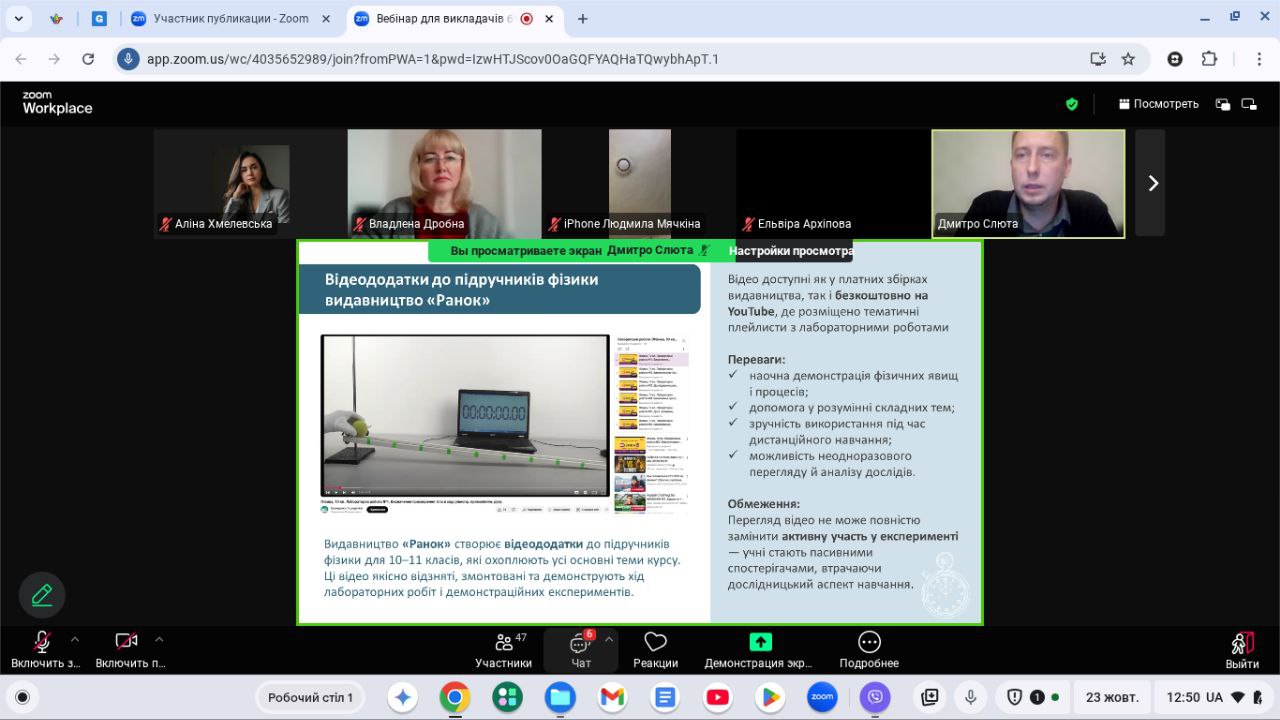Open the Посмотреть view menu

1158,104
